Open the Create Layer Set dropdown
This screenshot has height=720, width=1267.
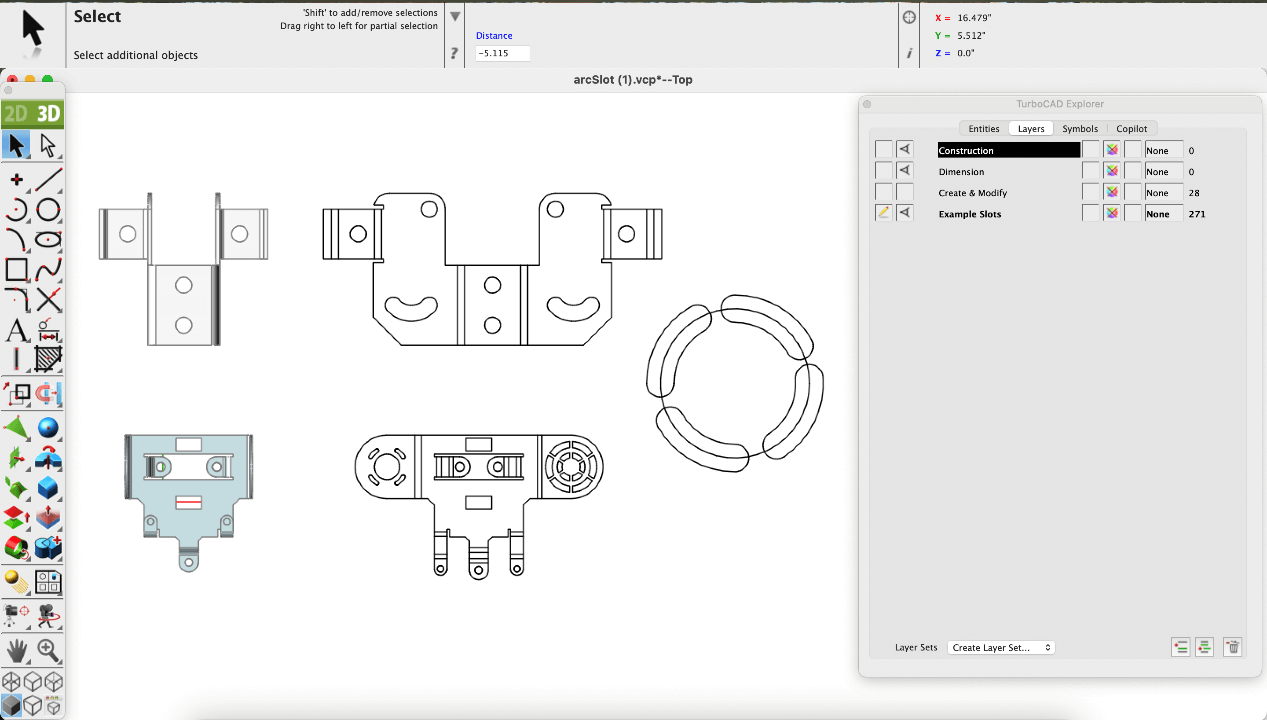pyautogui.click(x=1001, y=648)
